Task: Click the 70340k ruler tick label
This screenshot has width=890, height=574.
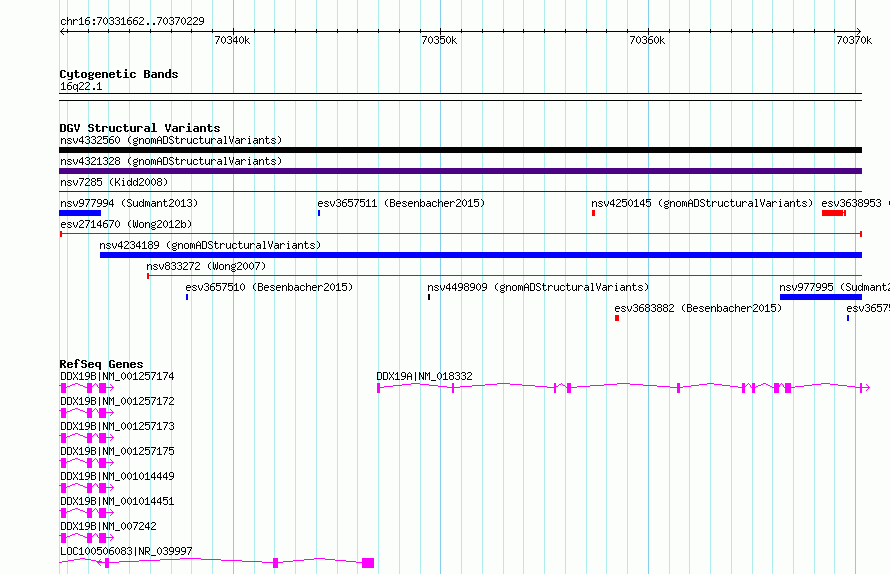Action: point(232,40)
